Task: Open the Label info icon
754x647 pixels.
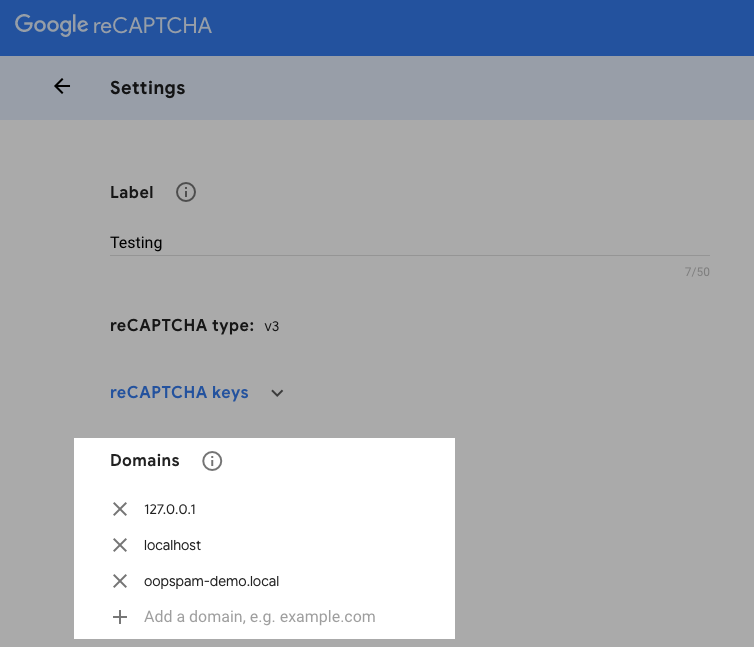Action: coord(186,192)
